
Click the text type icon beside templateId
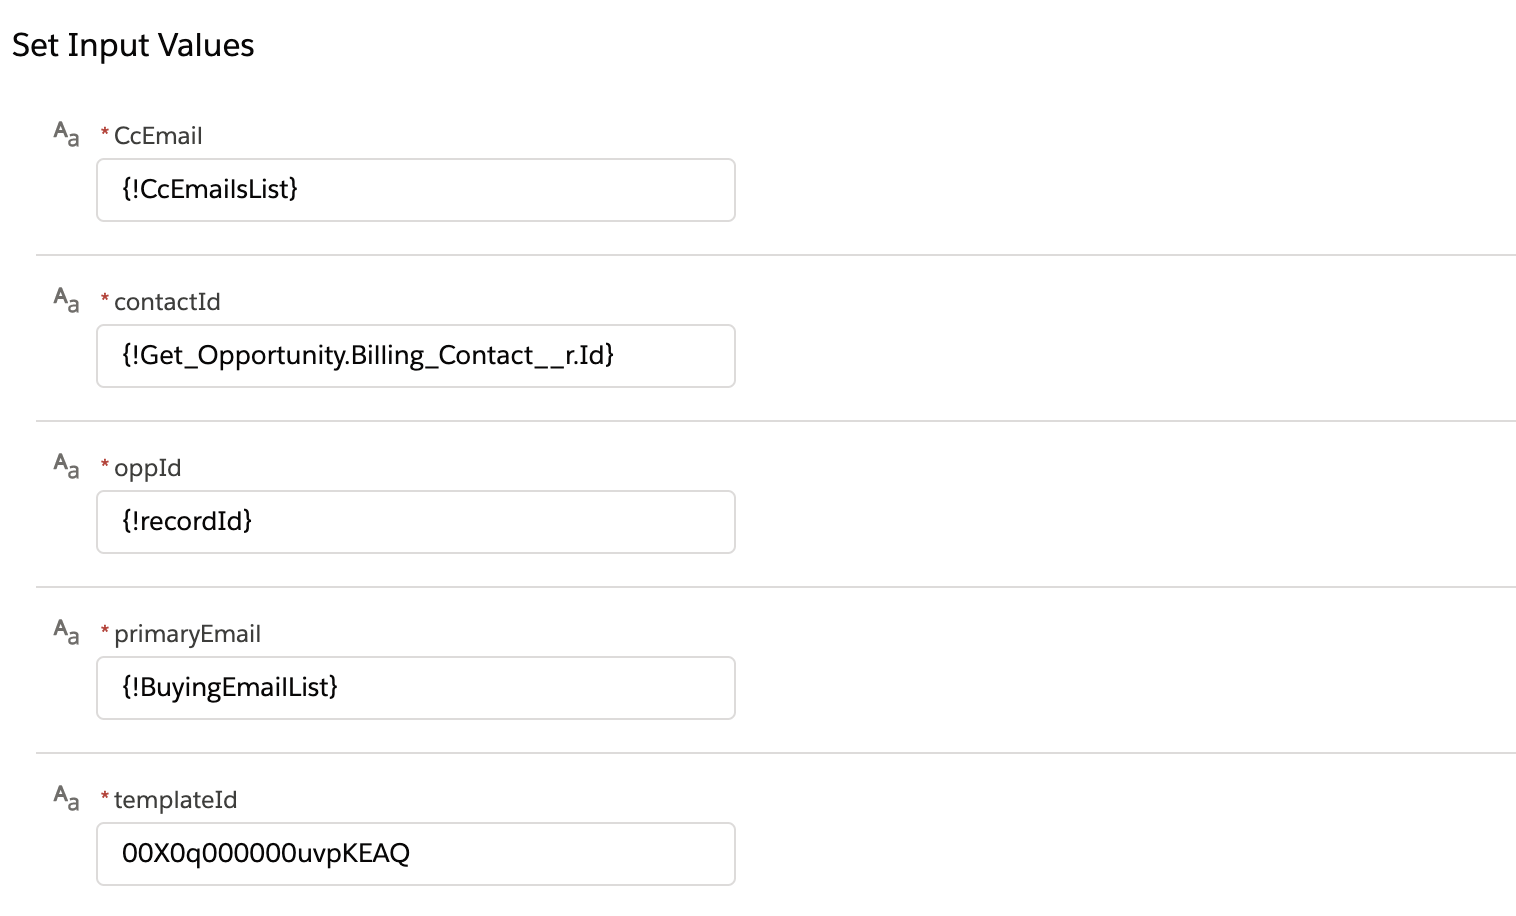pyautogui.click(x=66, y=798)
